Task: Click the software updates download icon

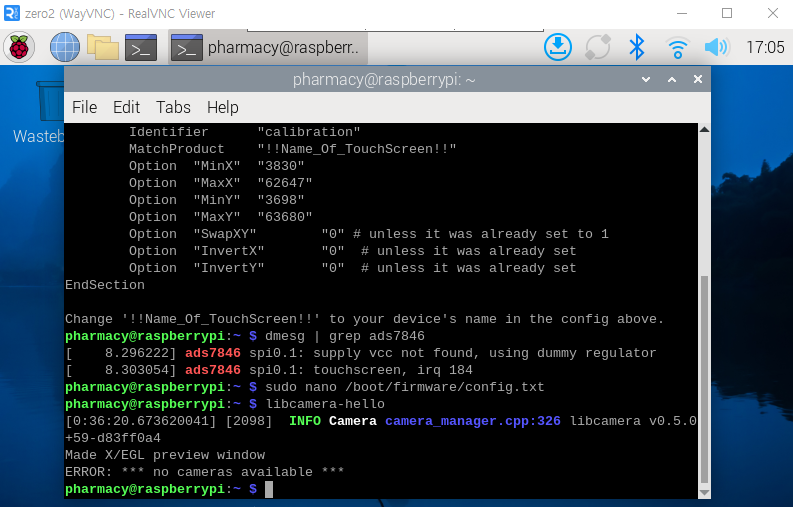Action: 558,47
